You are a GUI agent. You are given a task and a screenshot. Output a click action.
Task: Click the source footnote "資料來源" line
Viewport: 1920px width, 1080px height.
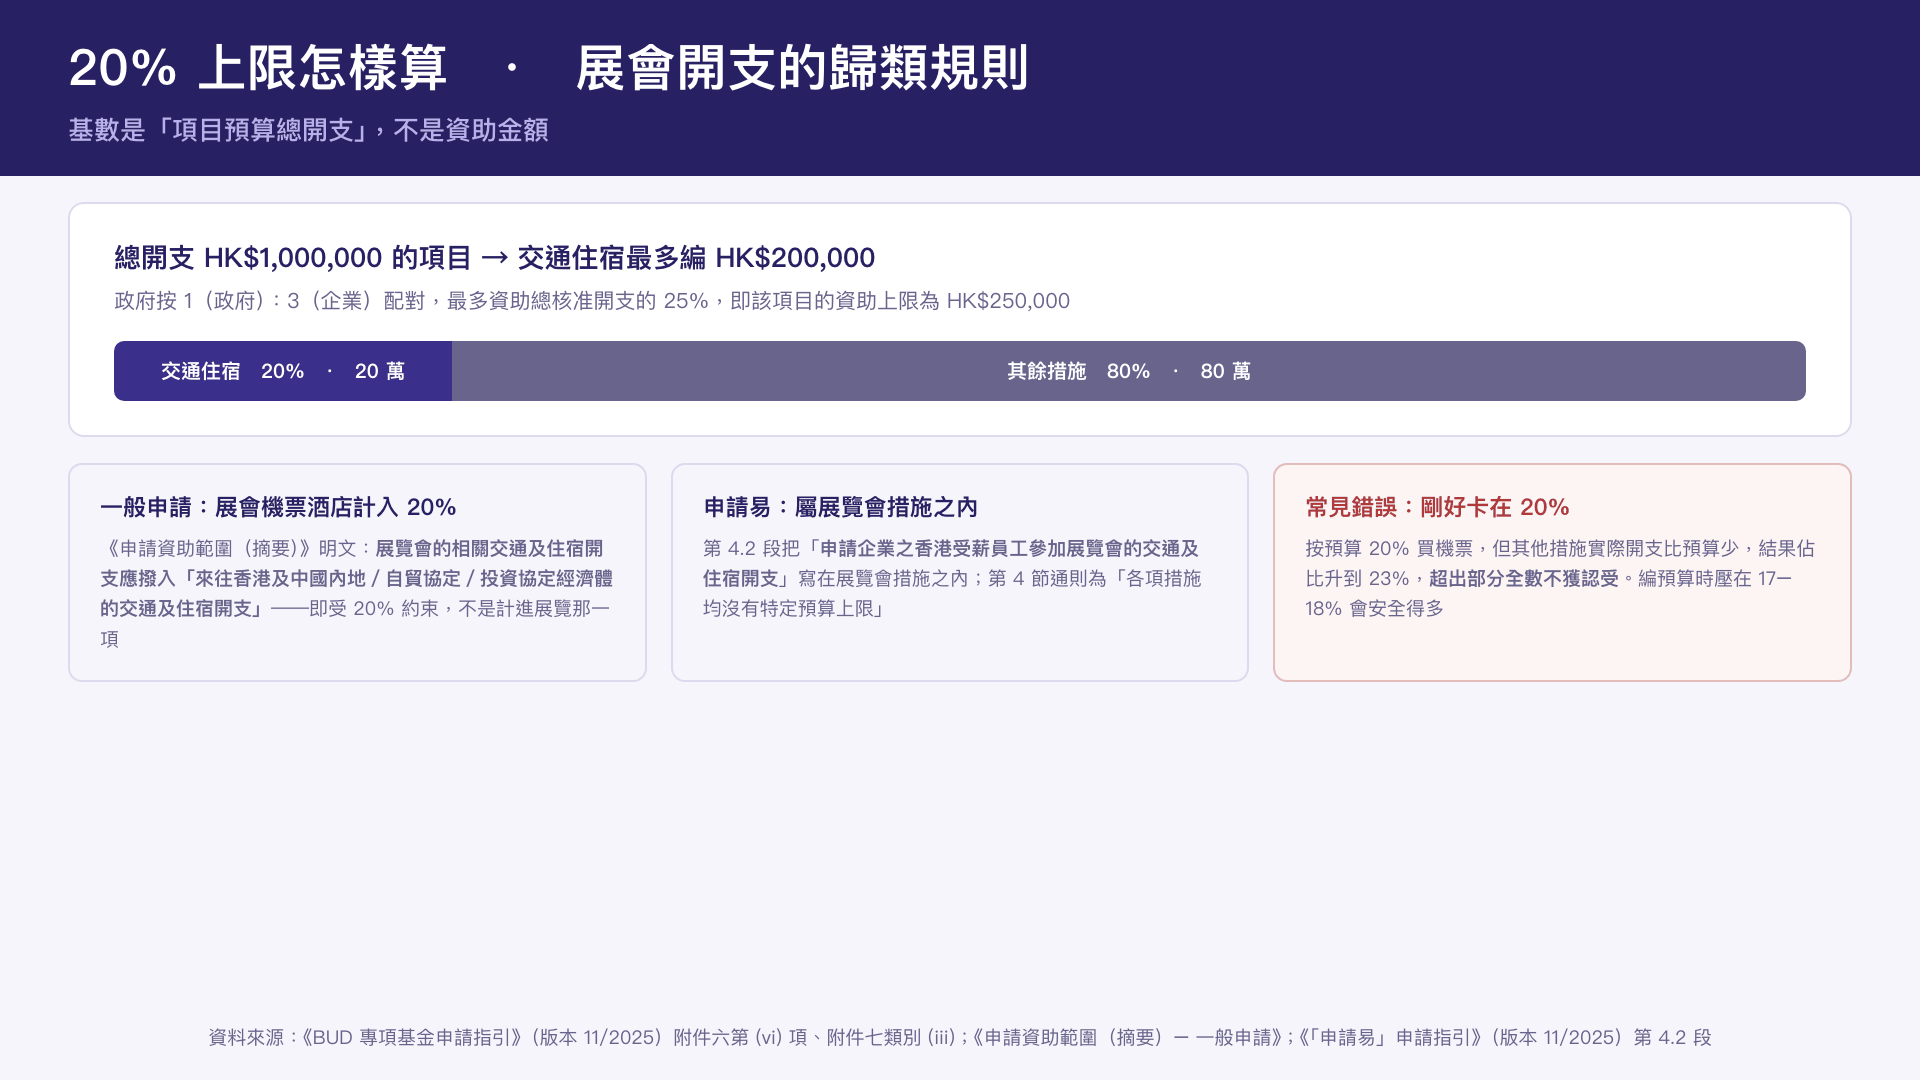[960, 1037]
